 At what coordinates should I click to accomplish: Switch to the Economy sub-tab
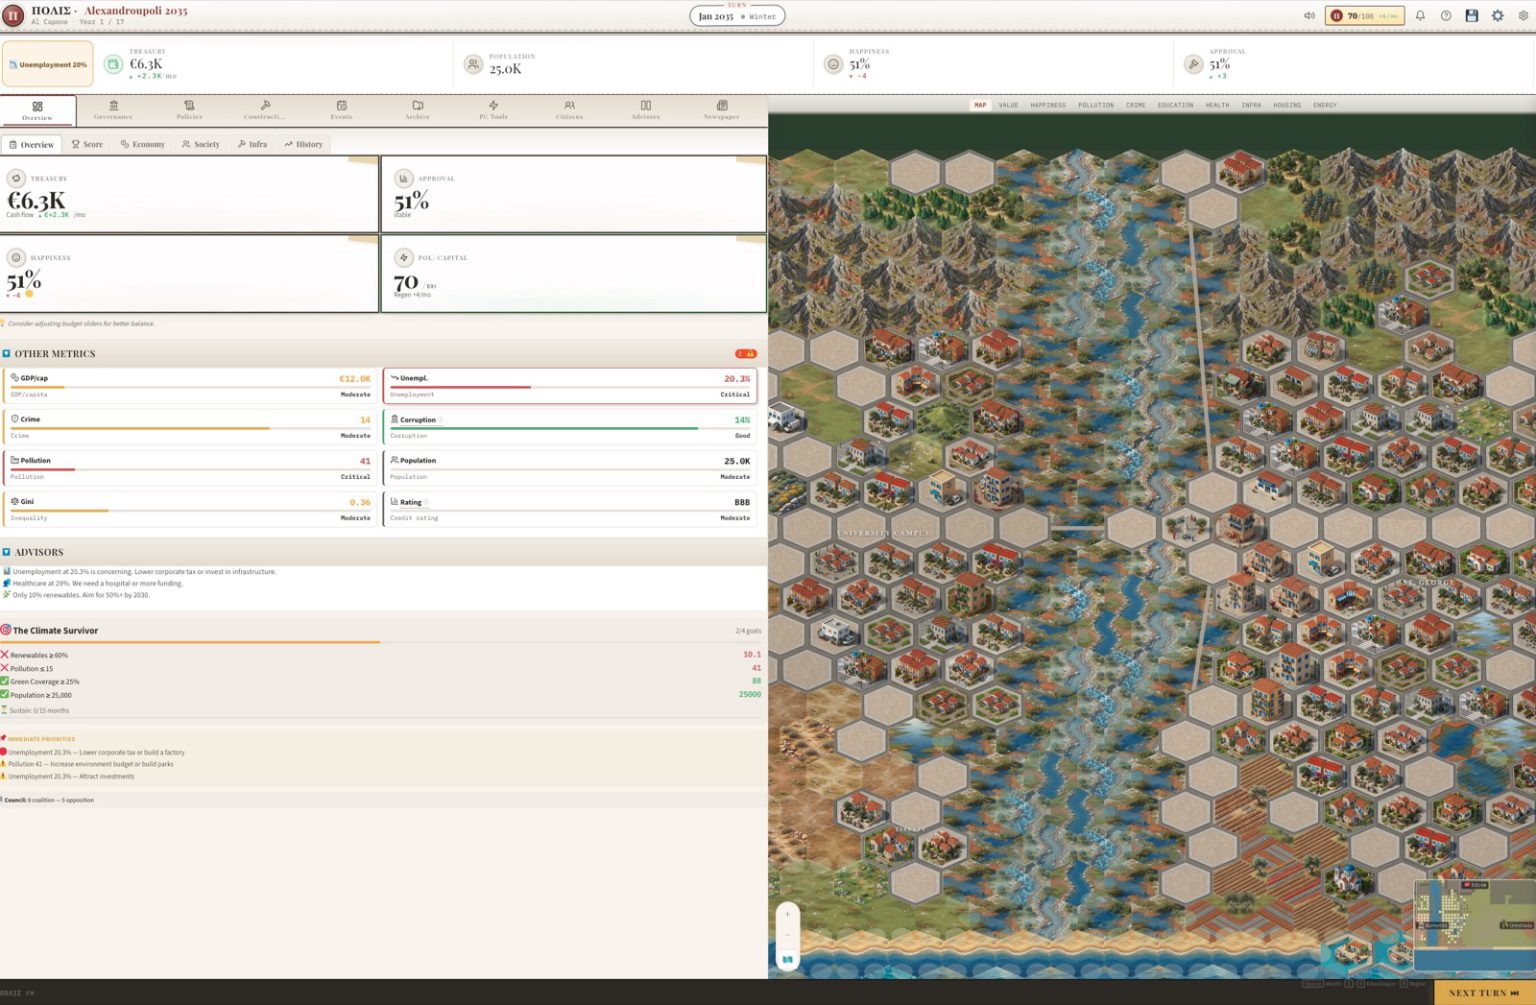143,144
